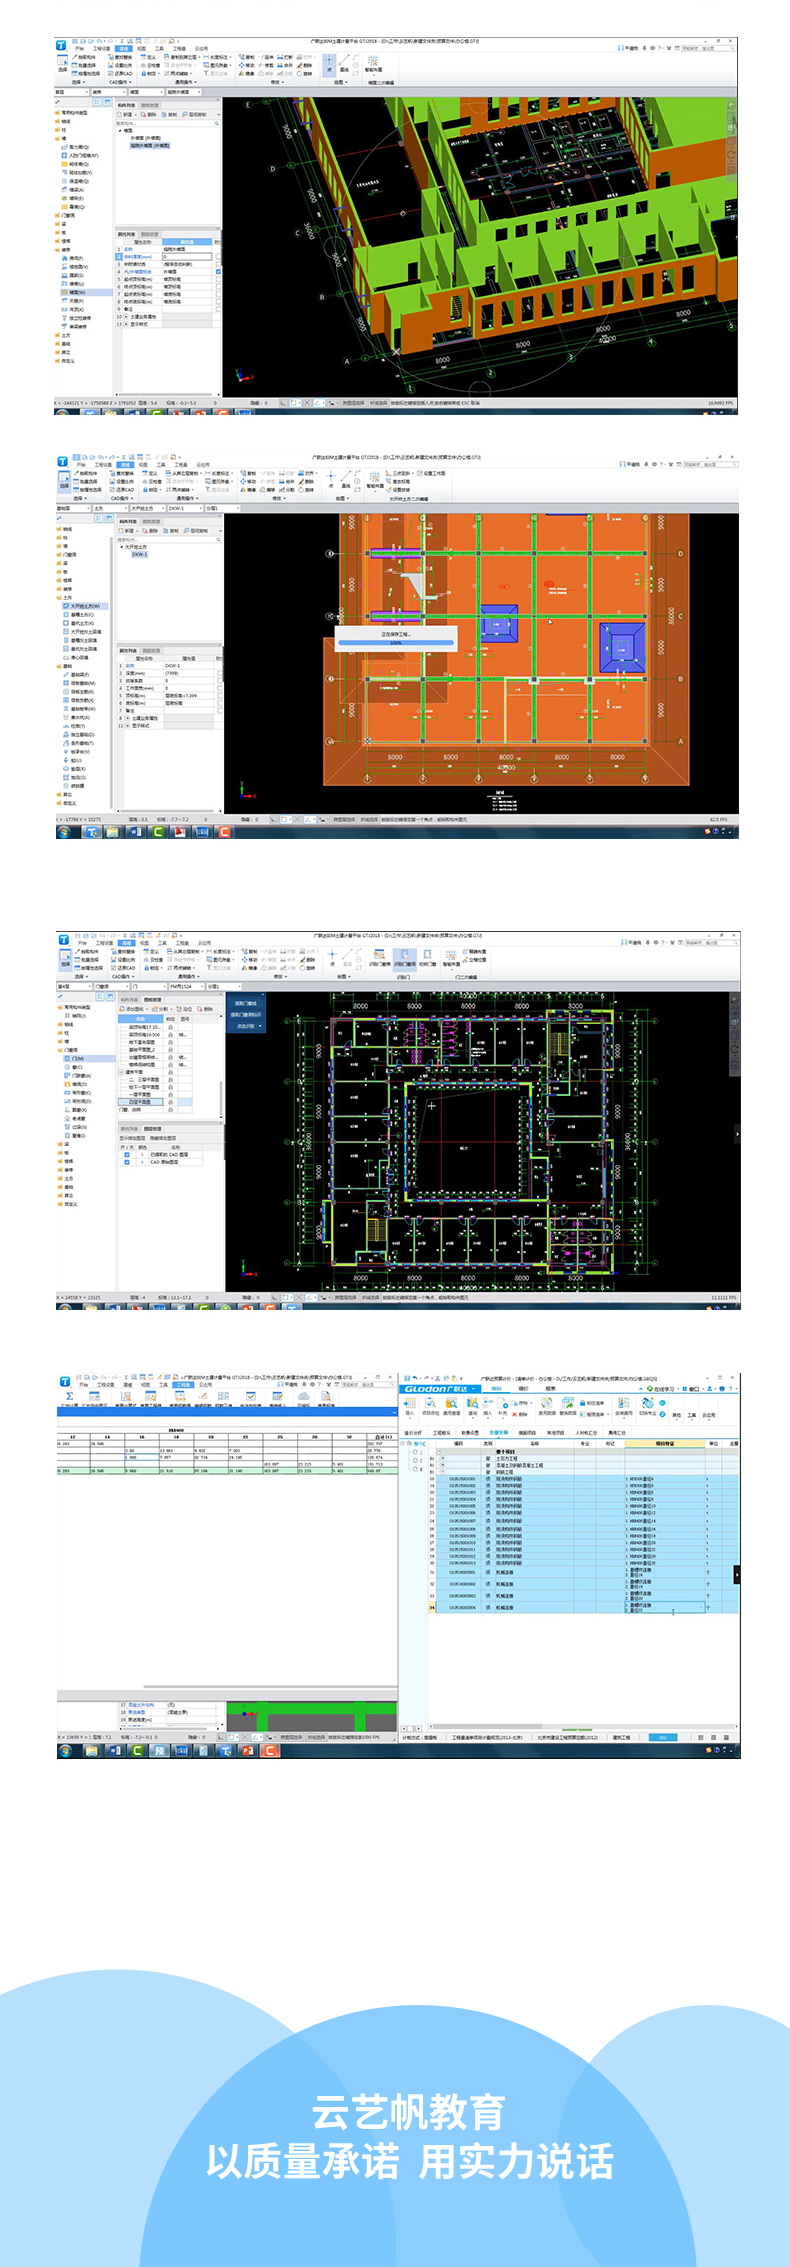This screenshot has height=2267, width=790.
Task: Select 剪力墙(Q) in 3D wall window tree
Action: 77,147
